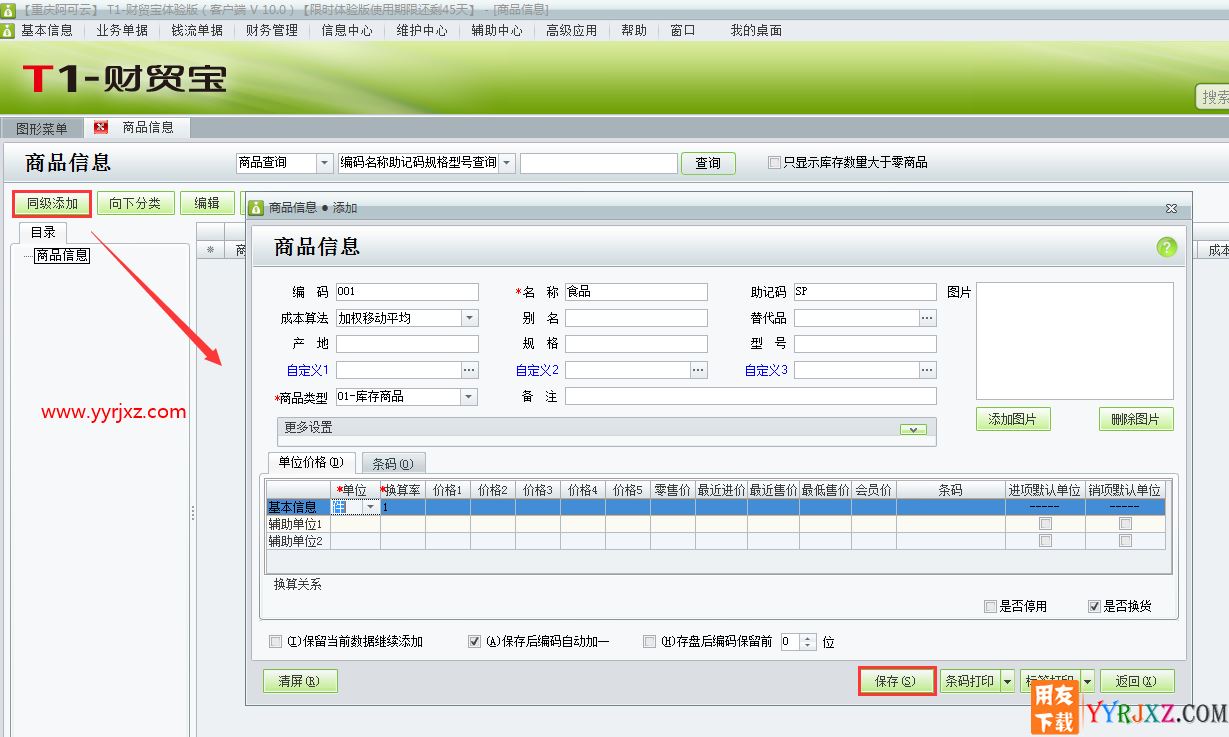Click the 商品信息·添加 dialog title icon
Screen dimensions: 1229x737
click(x=257, y=208)
